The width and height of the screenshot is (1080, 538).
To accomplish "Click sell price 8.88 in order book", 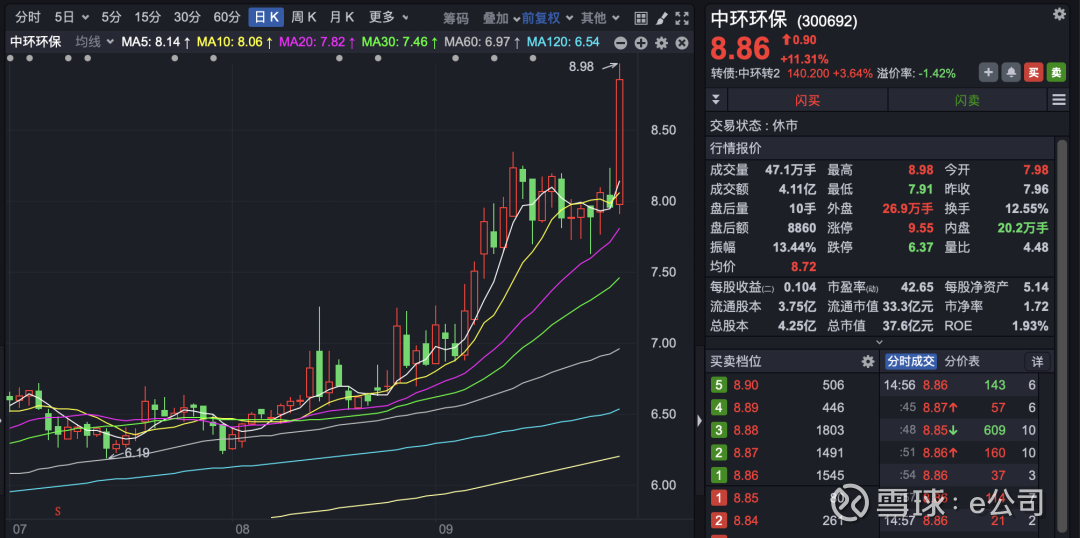I will (747, 431).
